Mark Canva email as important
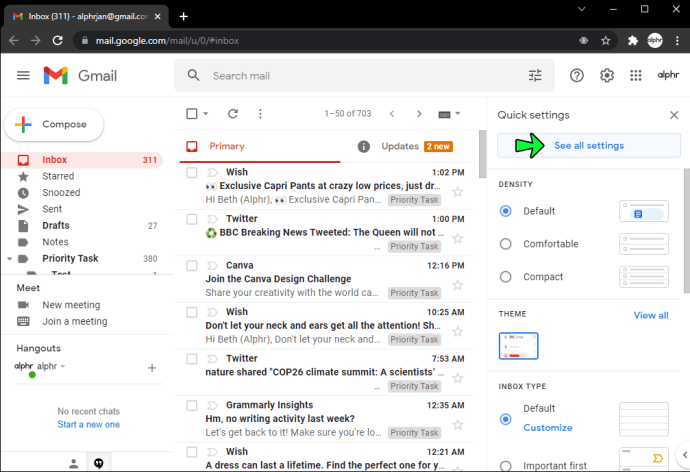The height and width of the screenshot is (472, 690). coord(212,265)
